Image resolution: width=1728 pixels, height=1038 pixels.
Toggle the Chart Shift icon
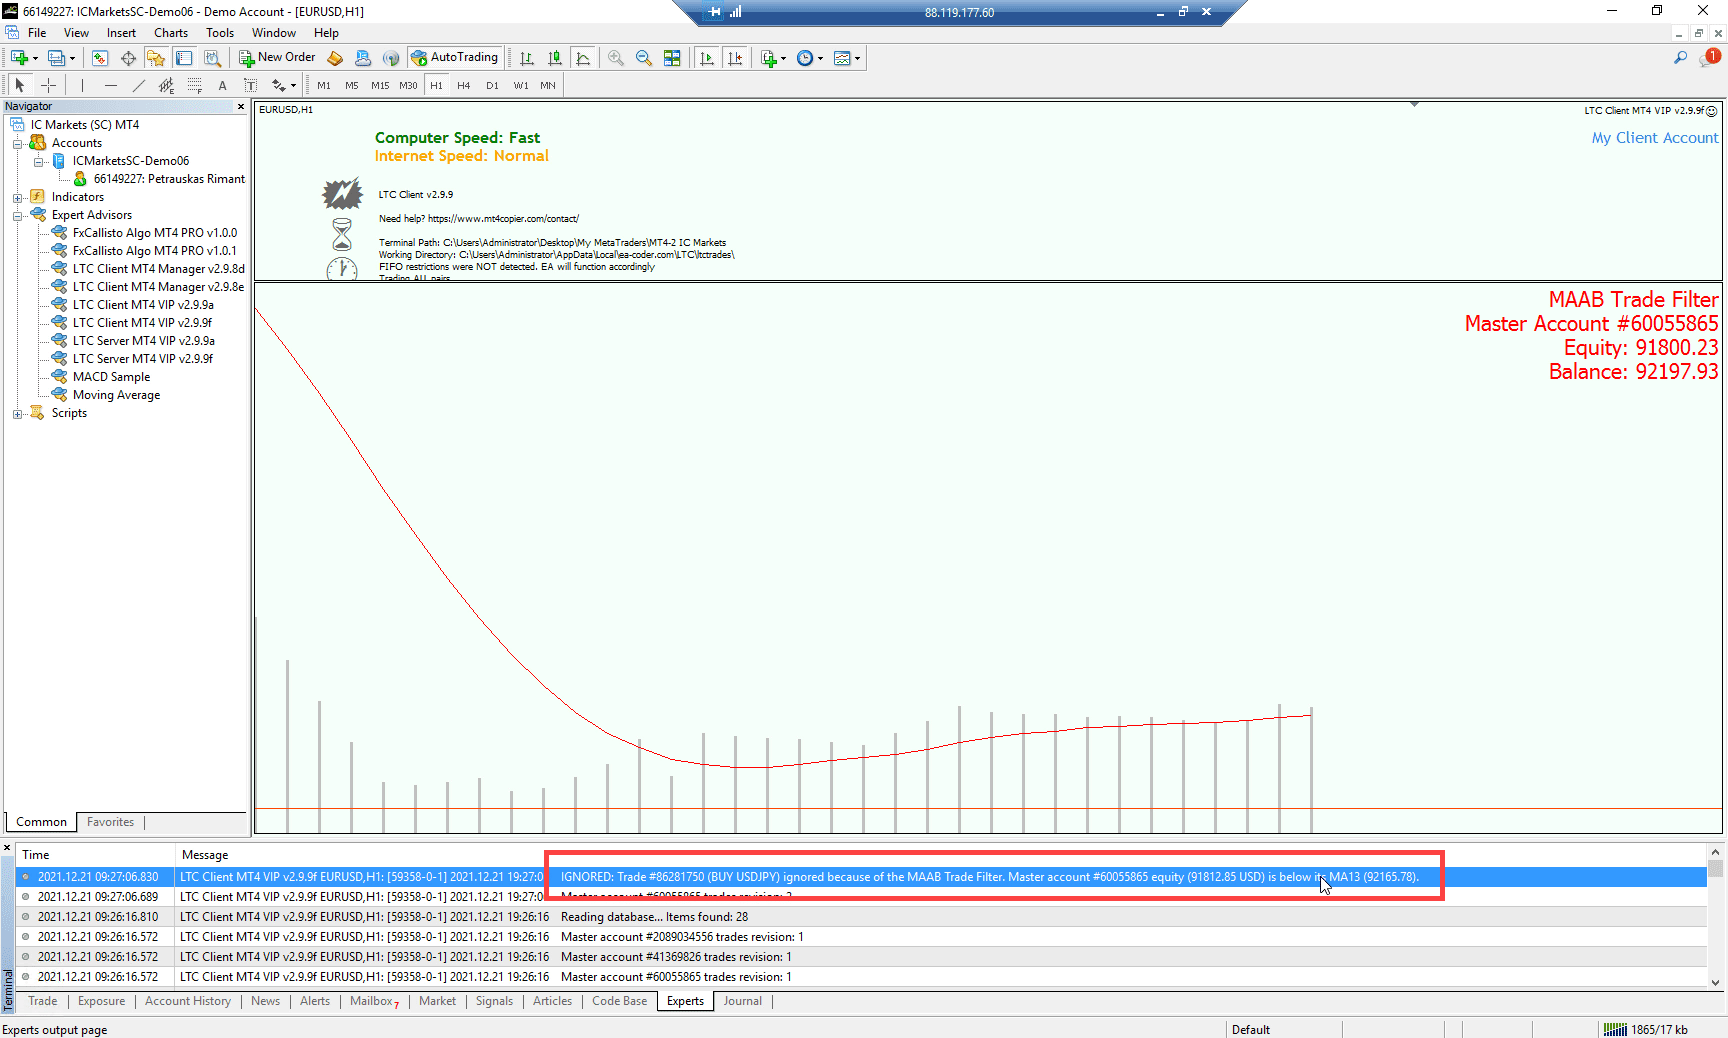[x=735, y=58]
